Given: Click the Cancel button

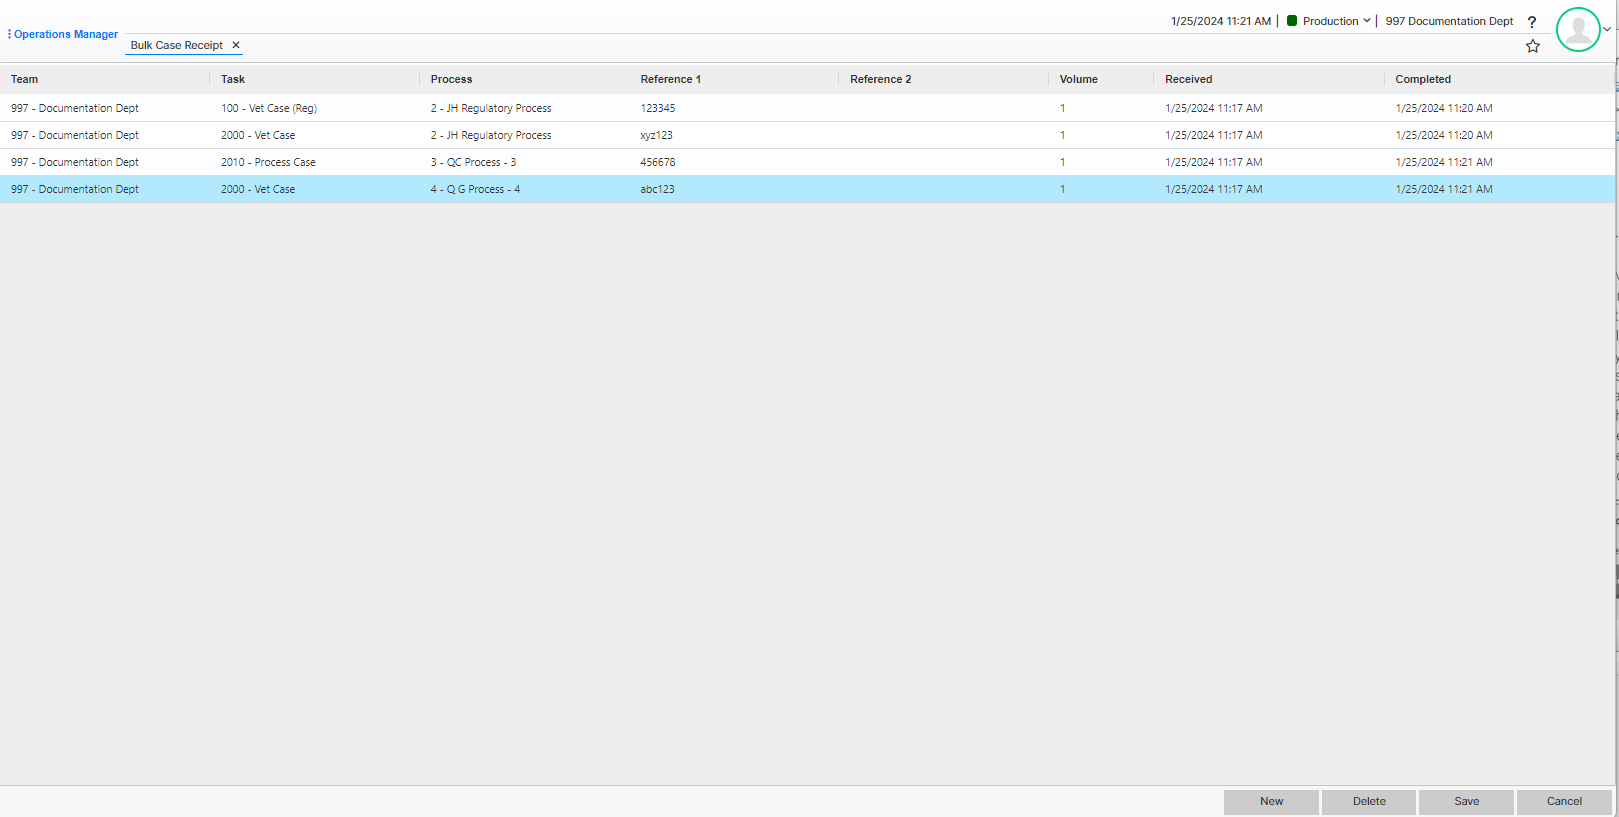Looking at the screenshot, I should (1563, 801).
